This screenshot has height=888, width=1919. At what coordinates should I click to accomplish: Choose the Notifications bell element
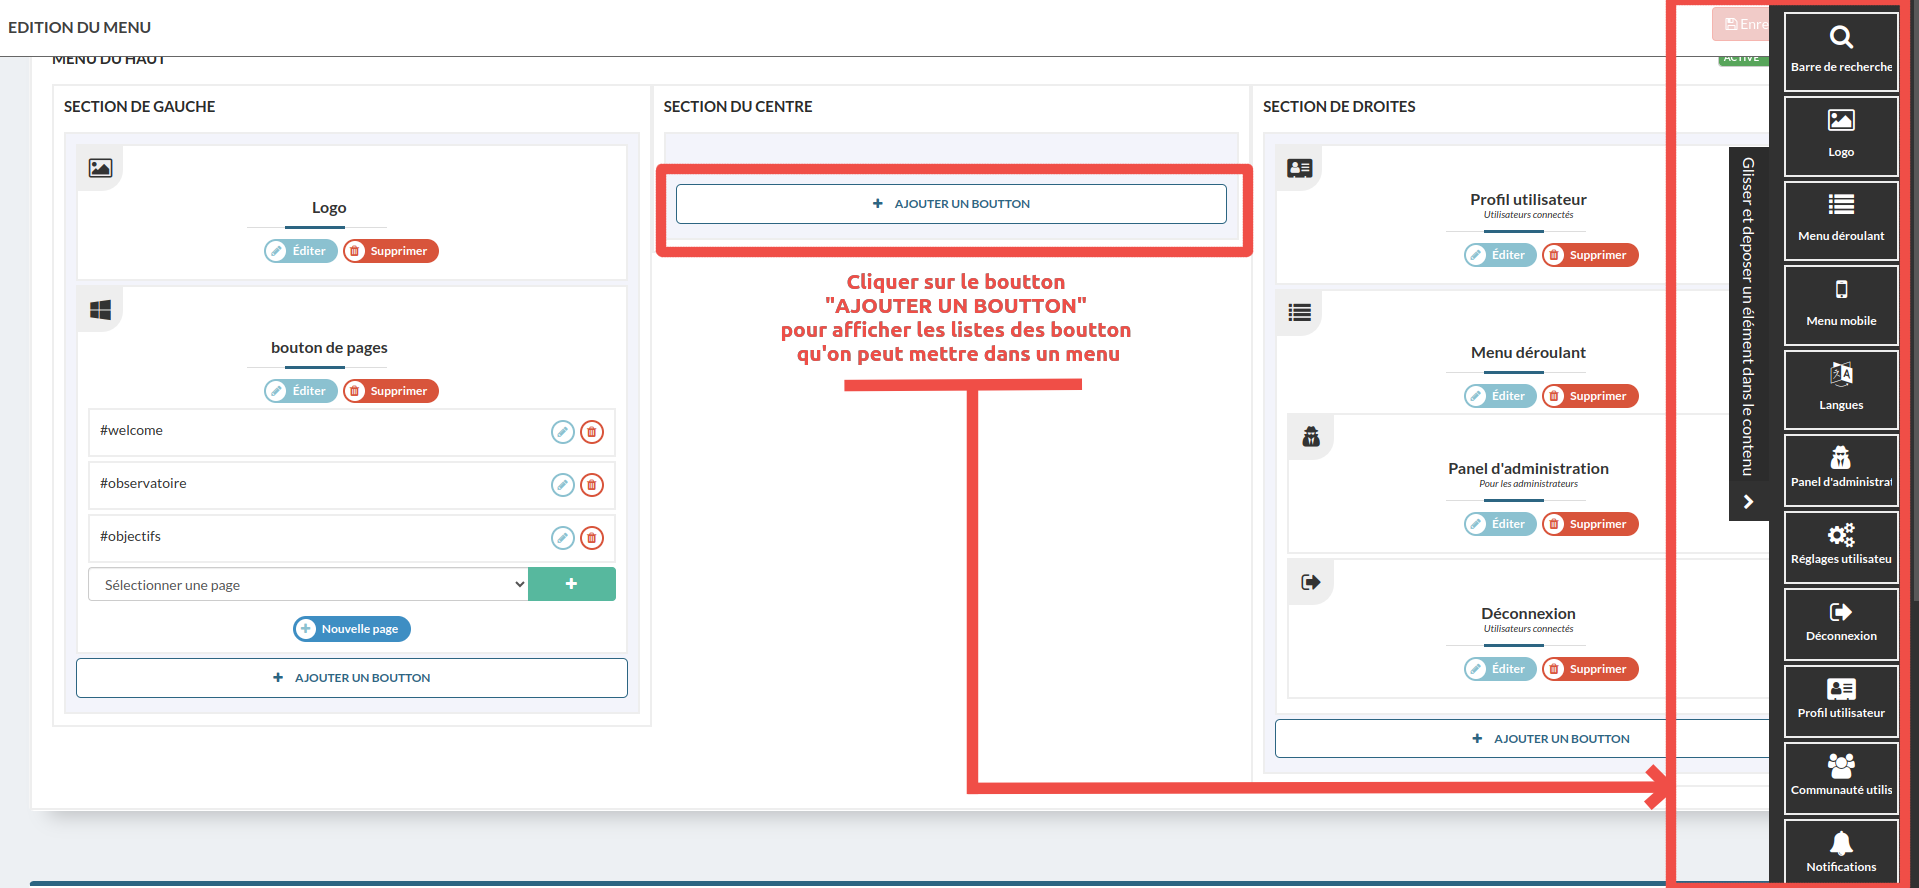pos(1840,852)
